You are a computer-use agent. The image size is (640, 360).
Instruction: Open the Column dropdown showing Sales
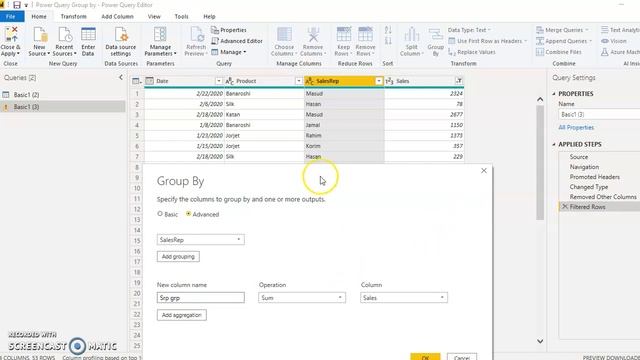(x=404, y=298)
